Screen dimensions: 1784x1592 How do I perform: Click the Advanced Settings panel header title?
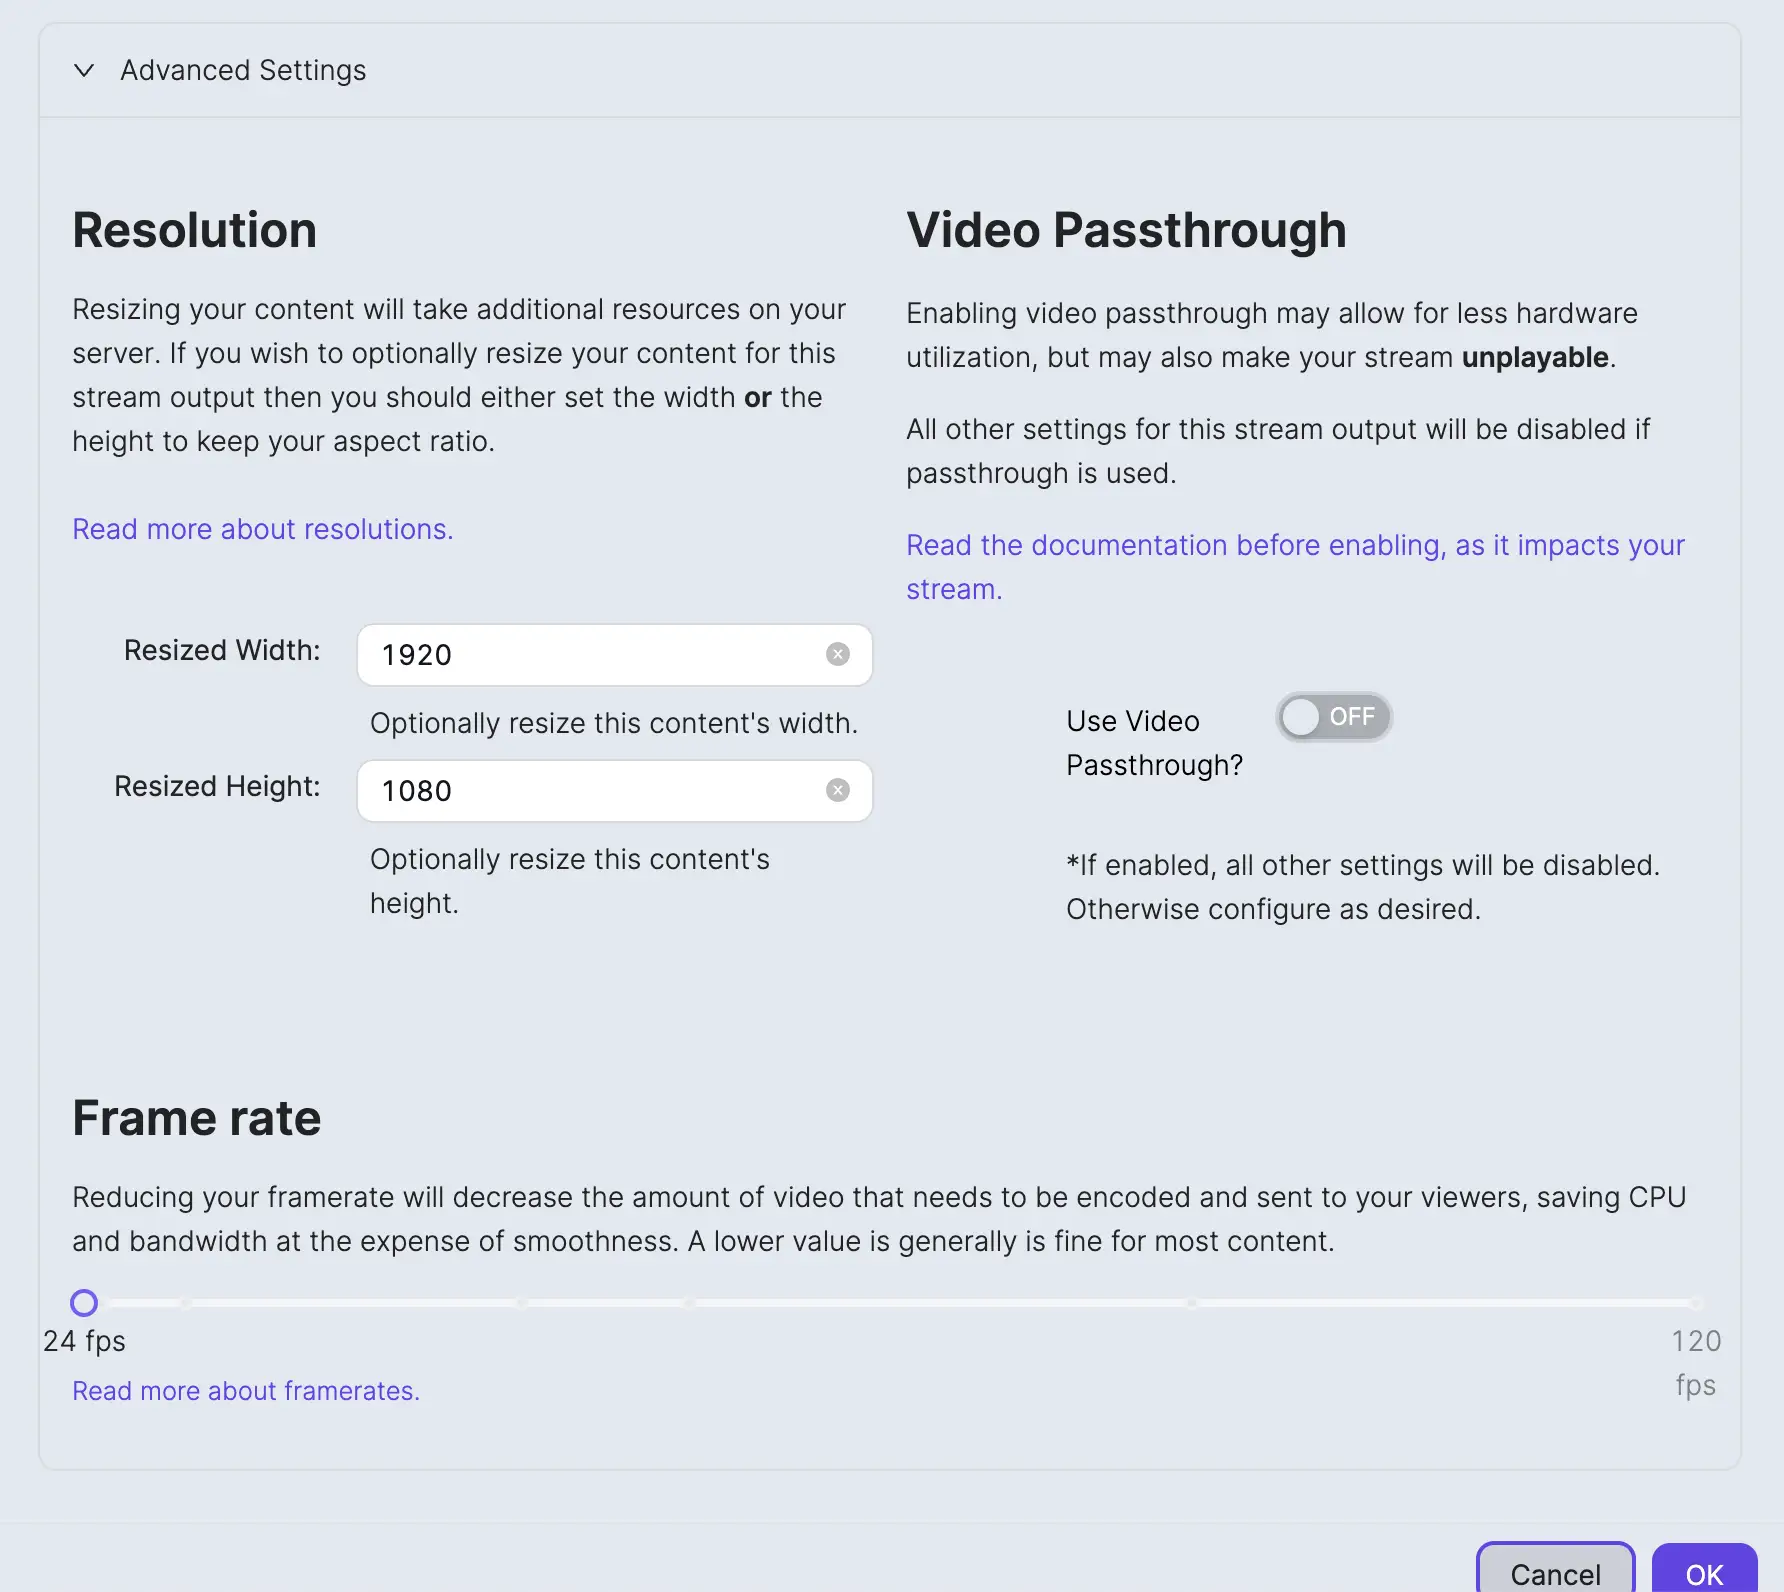[243, 70]
